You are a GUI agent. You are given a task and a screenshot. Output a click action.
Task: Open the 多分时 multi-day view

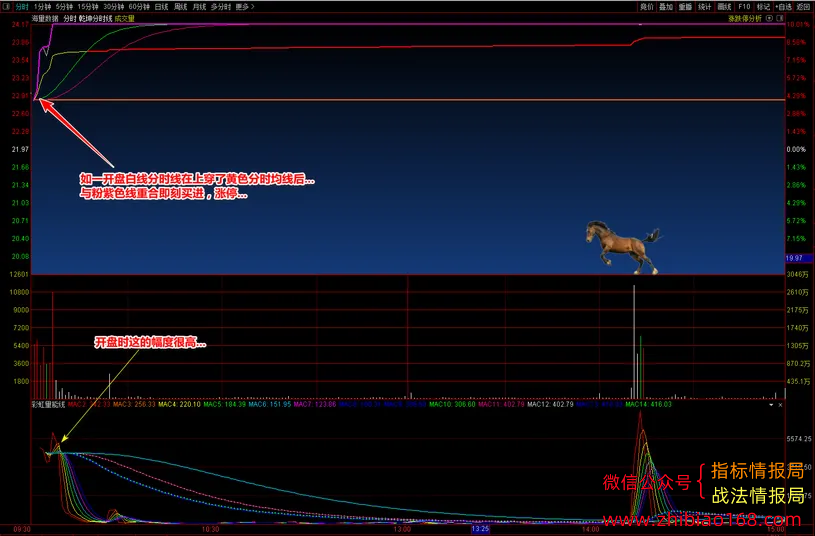[220, 7]
